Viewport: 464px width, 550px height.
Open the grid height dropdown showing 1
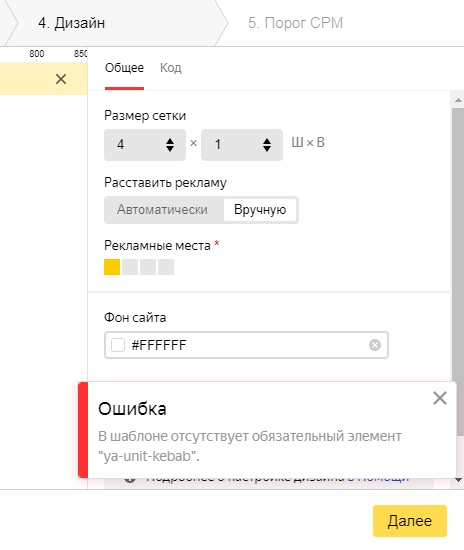pos(242,145)
